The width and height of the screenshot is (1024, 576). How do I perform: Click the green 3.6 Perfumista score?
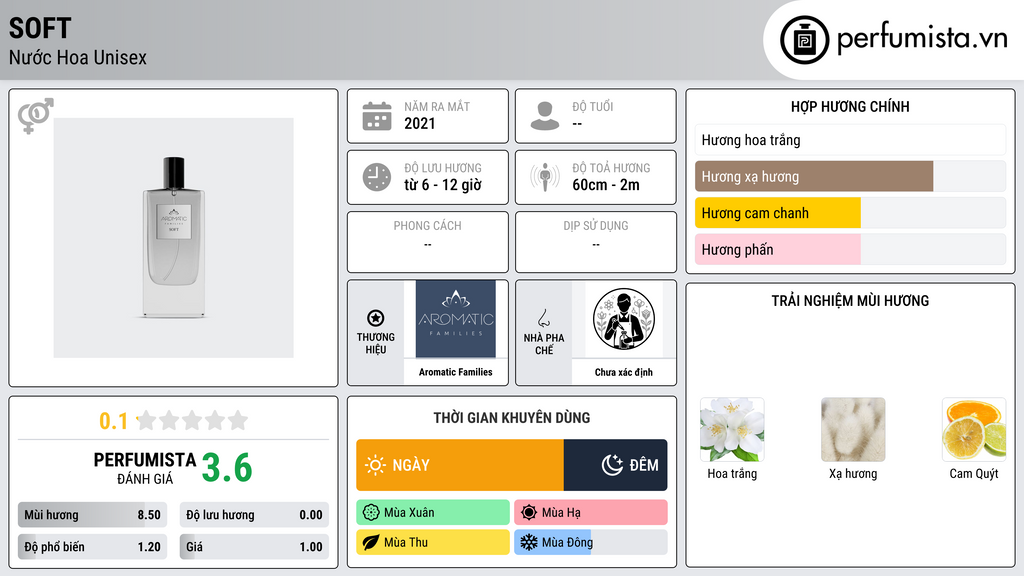(227, 468)
